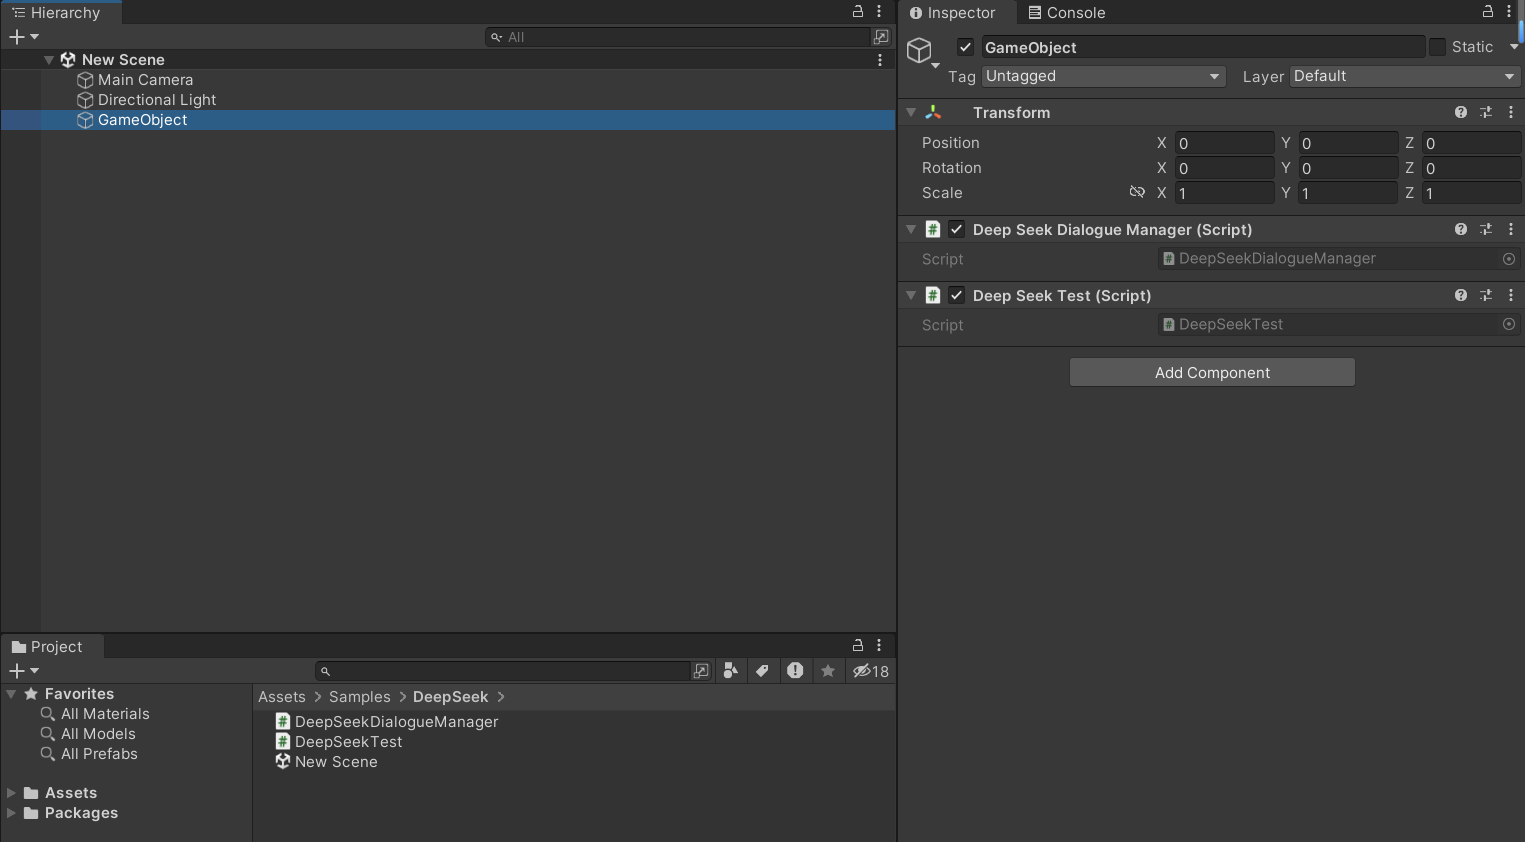Viewport: 1525px width, 842px height.
Task: Disable Deep Seek Test script checkbox
Action: [957, 295]
